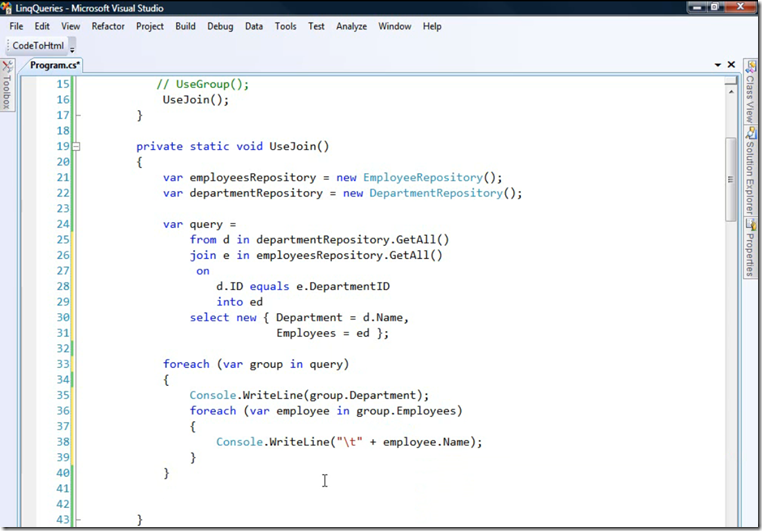Click 'departmentRepository.GetAll()' on line 25

point(353,240)
